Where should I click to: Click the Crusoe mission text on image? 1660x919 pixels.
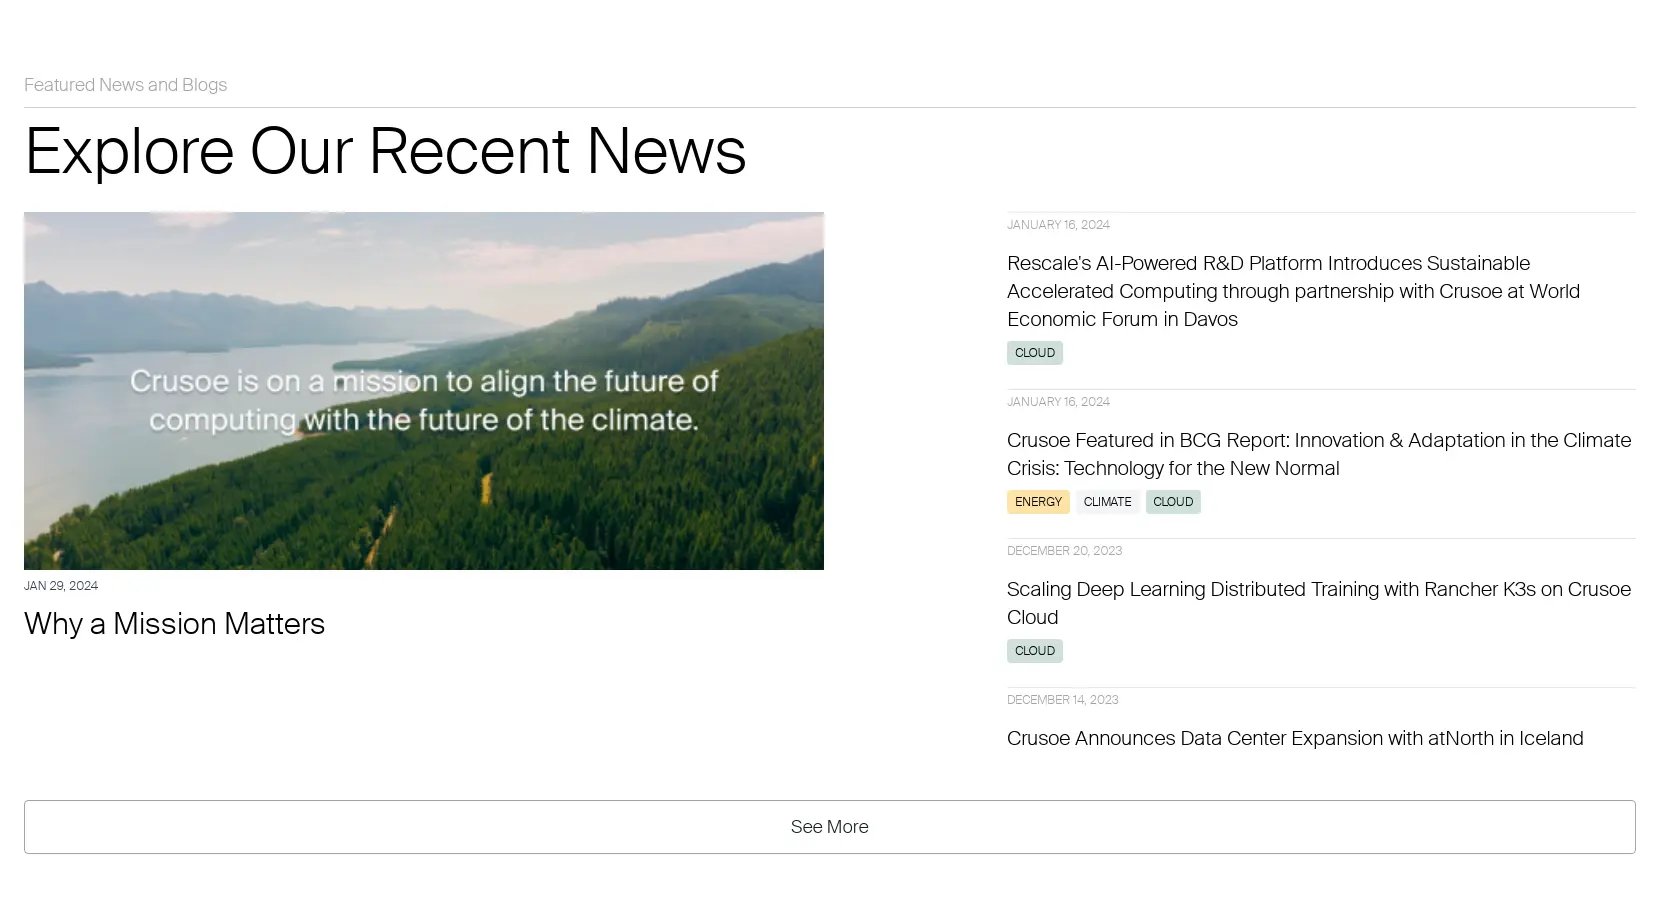tap(424, 400)
